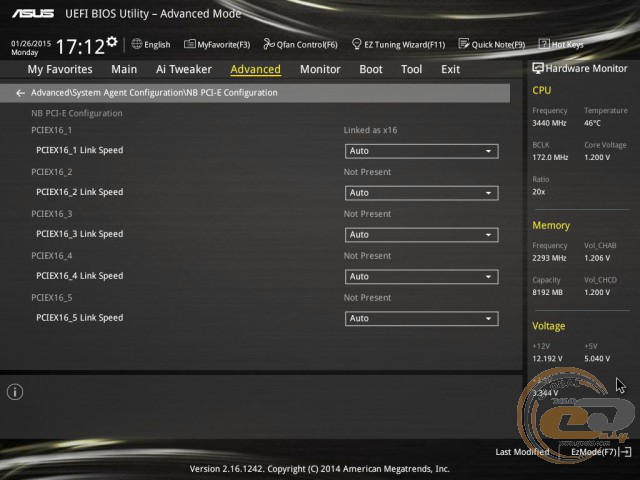640x480 pixels.
Task: Click the back arrow in breadcrumb bar
Action: [20, 93]
